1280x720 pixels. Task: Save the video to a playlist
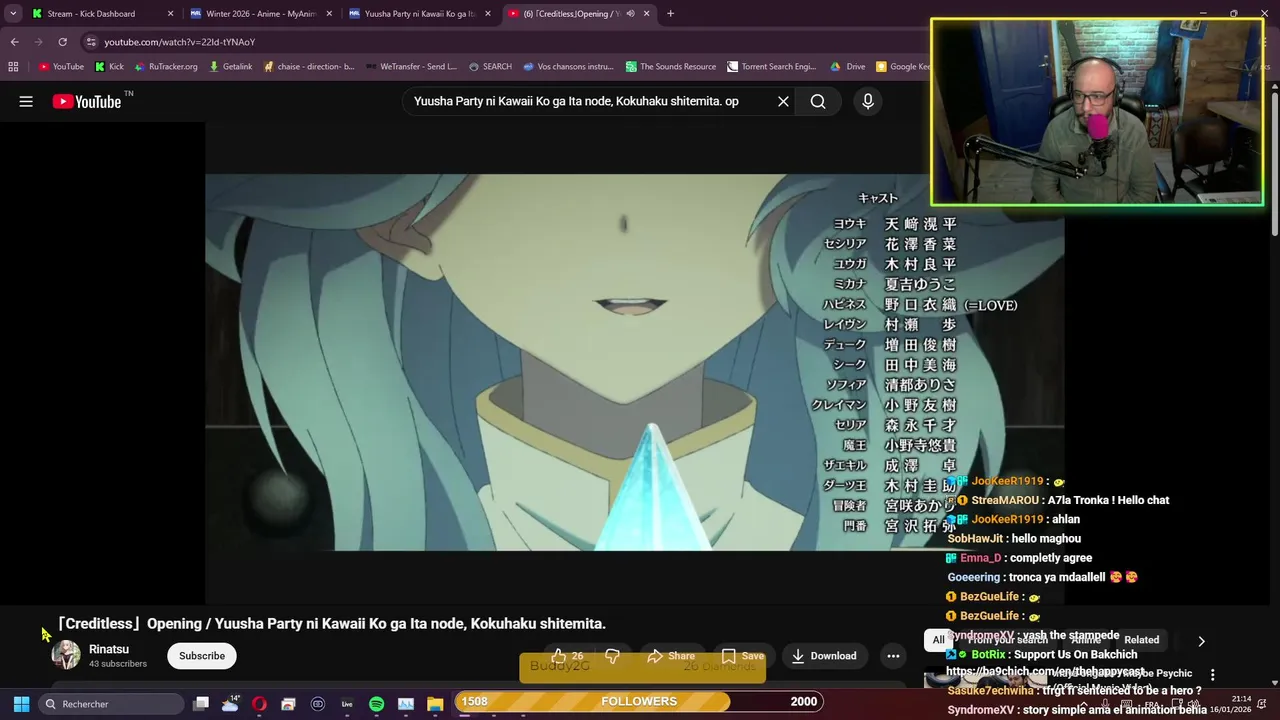[743, 656]
